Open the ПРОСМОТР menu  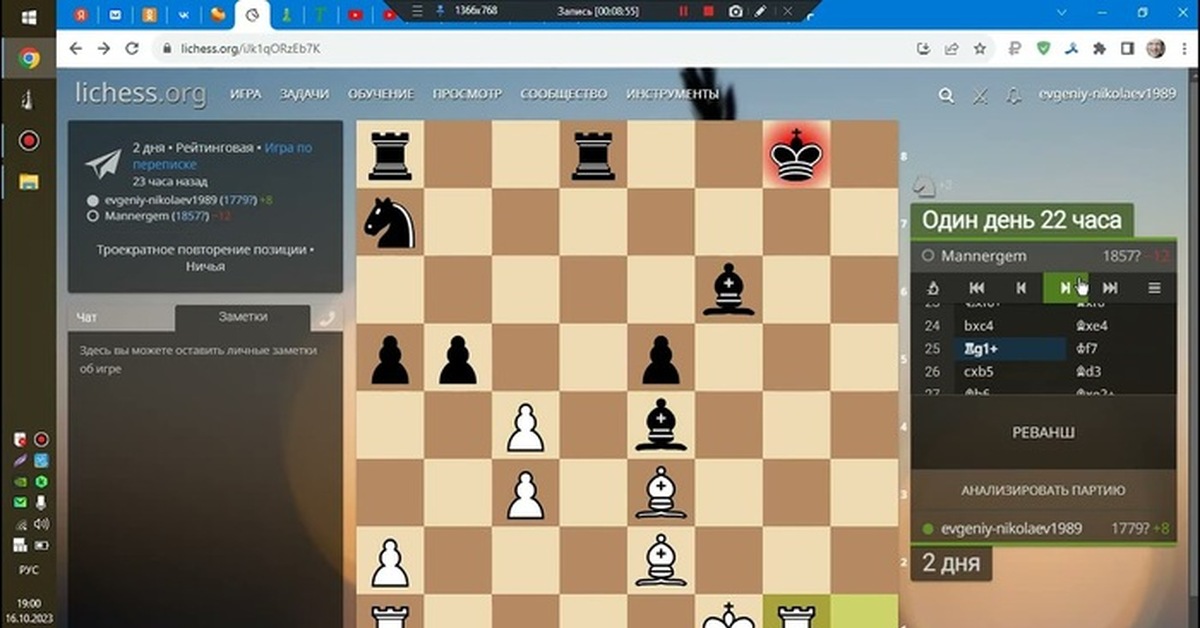[467, 94]
